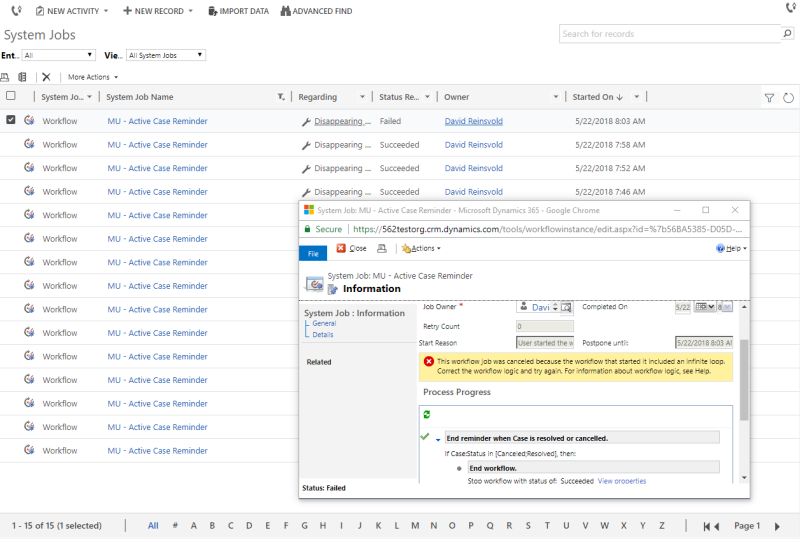Filter index by All
This screenshot has height=542, width=800.
point(153,526)
